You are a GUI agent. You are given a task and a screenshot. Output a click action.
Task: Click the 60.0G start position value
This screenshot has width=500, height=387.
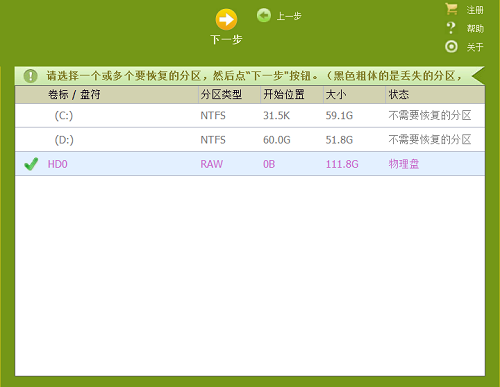(x=277, y=140)
